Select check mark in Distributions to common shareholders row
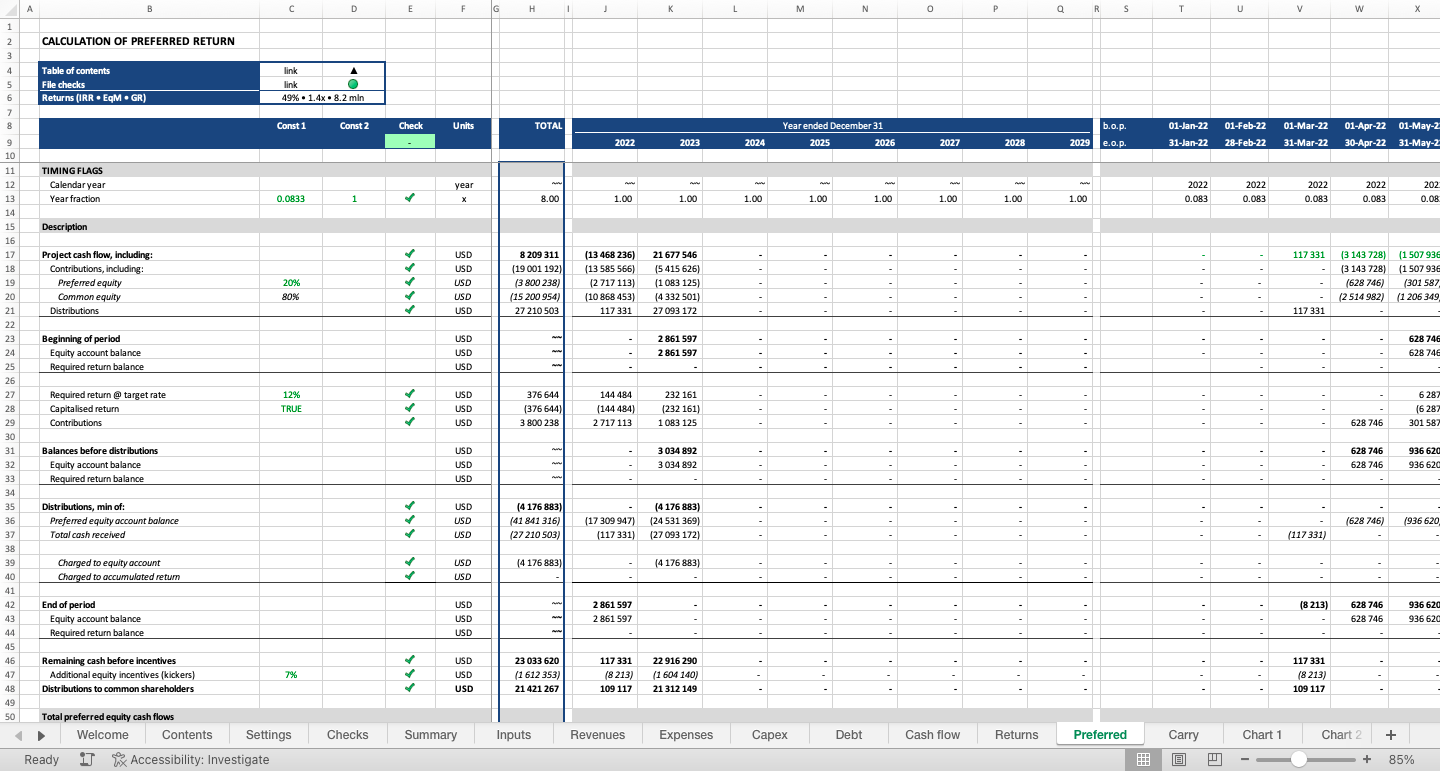1440x771 pixels. pyautogui.click(x=410, y=689)
